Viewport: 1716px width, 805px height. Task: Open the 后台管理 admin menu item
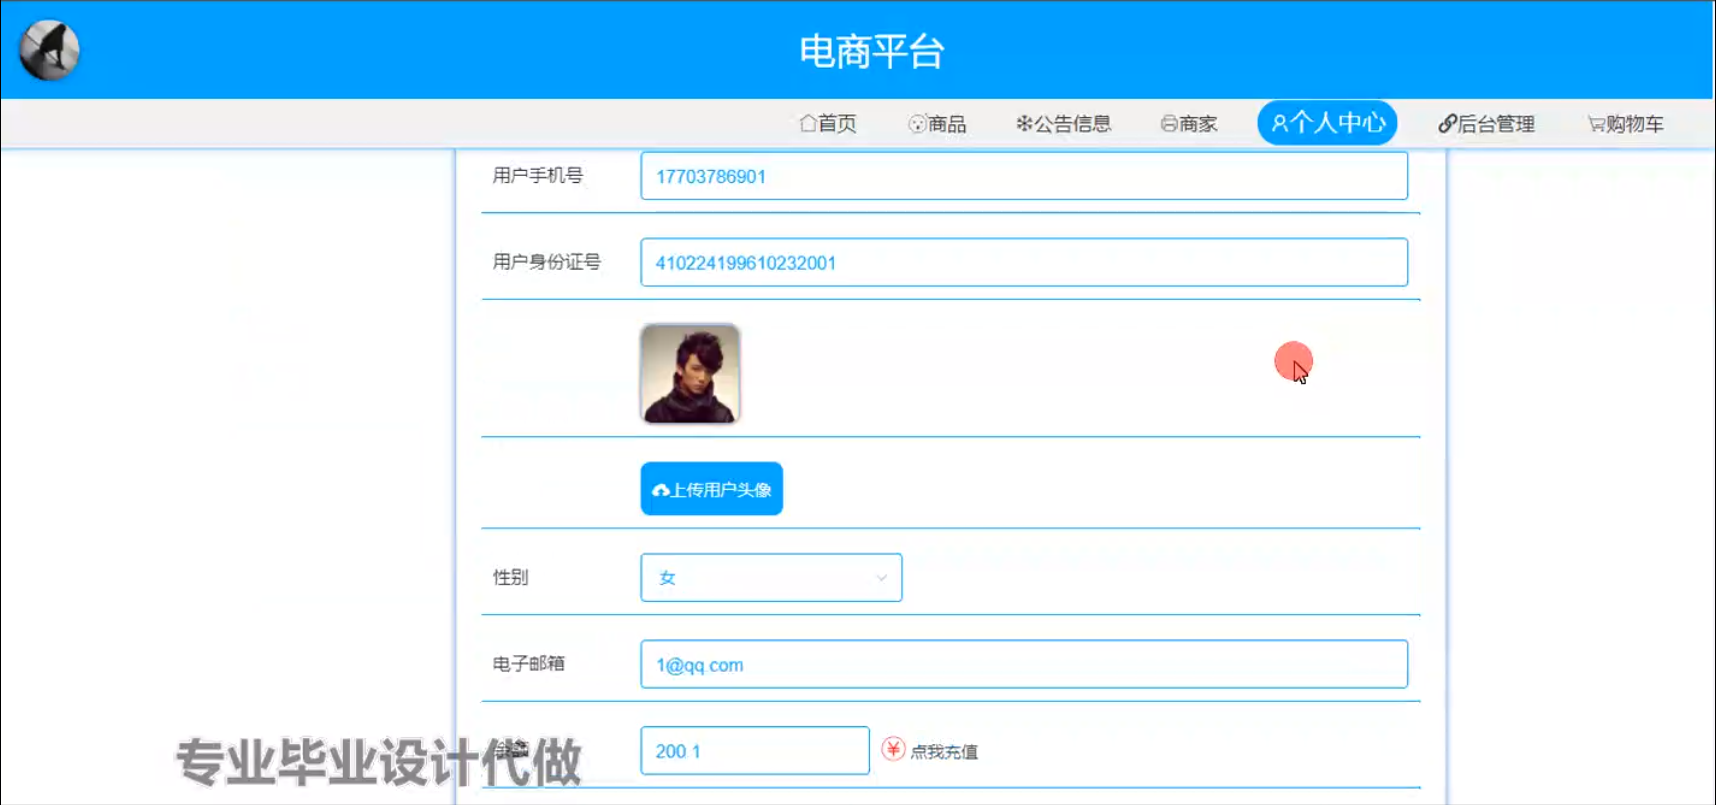pyautogui.click(x=1486, y=123)
